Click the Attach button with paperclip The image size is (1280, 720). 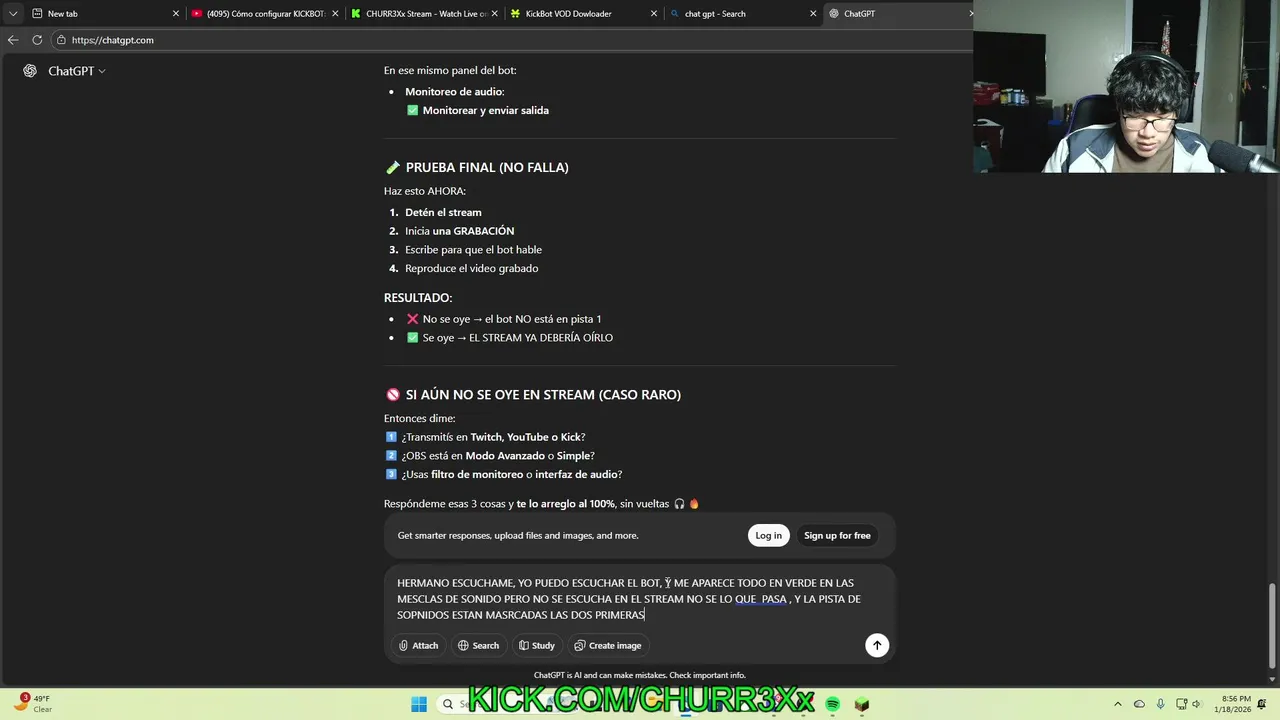(x=418, y=645)
